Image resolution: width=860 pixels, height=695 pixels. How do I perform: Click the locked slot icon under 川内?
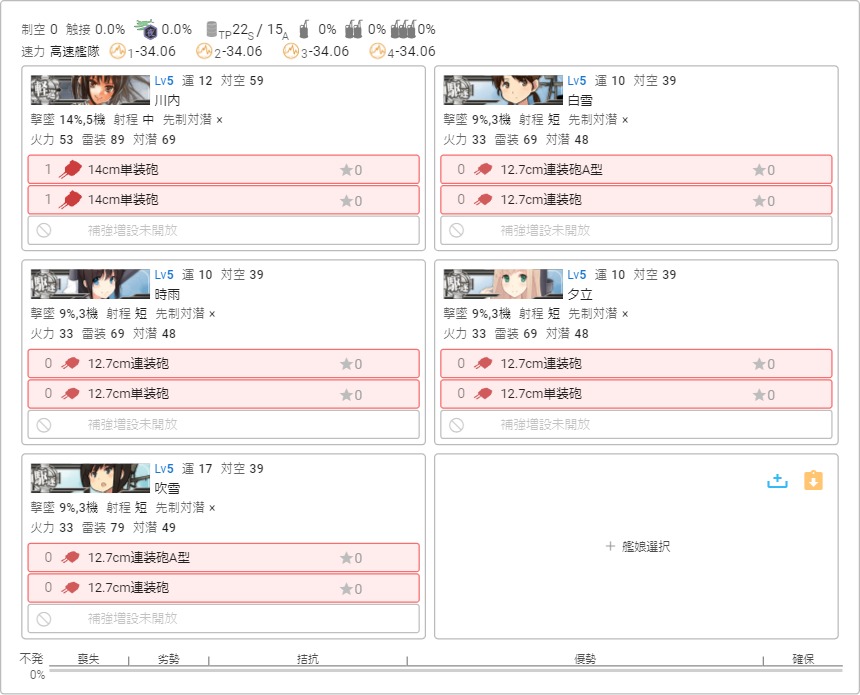44,230
